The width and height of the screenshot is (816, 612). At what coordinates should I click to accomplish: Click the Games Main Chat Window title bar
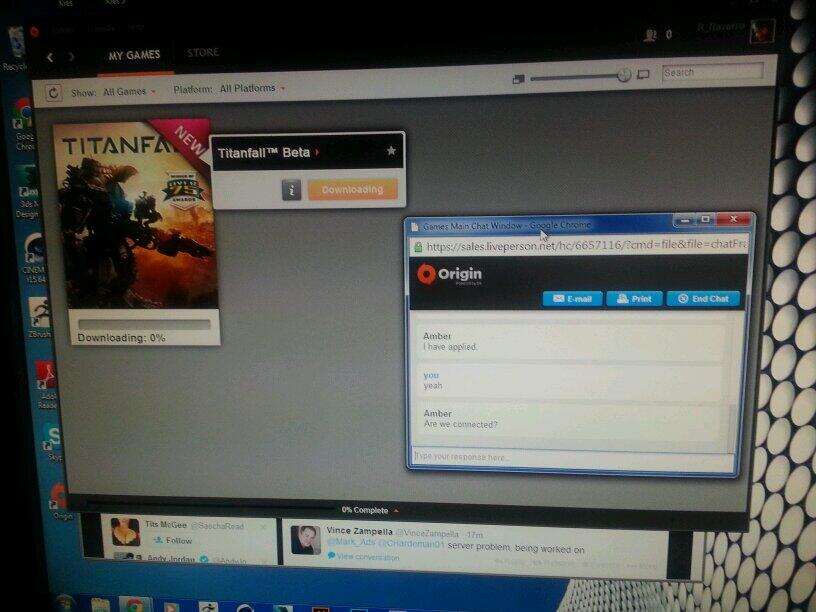click(541, 226)
